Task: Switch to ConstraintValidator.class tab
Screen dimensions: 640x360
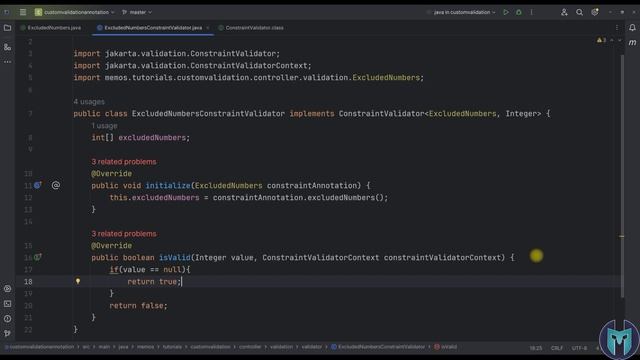Action: 251,28
